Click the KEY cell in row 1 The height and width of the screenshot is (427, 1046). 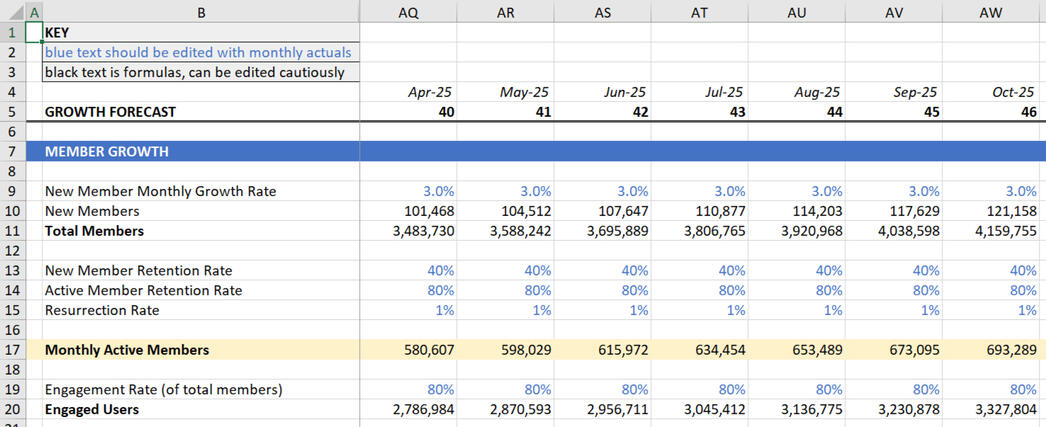[201, 32]
